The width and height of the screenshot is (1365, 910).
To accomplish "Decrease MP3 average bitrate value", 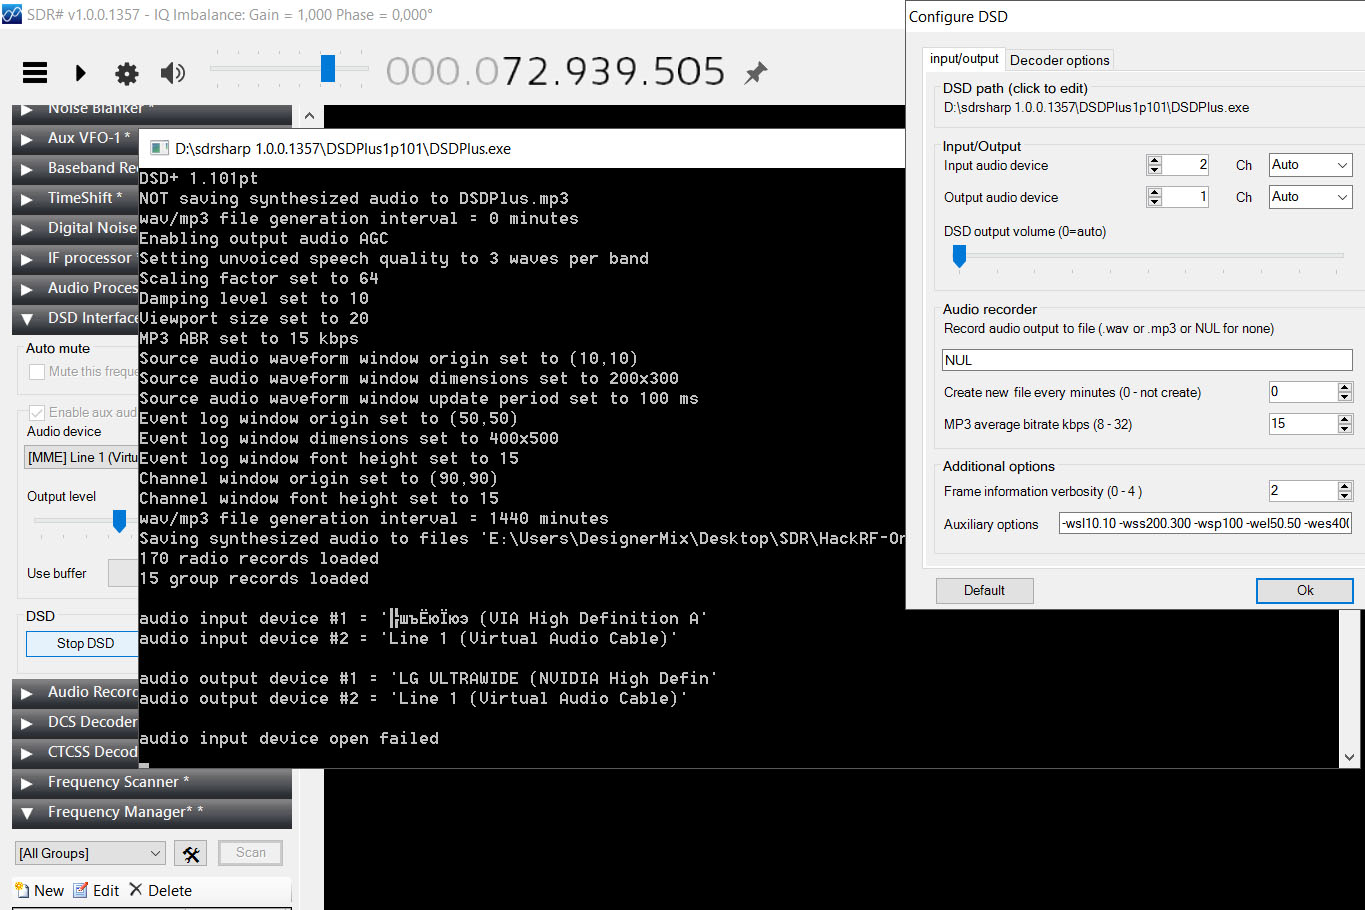I will pyautogui.click(x=1345, y=429).
